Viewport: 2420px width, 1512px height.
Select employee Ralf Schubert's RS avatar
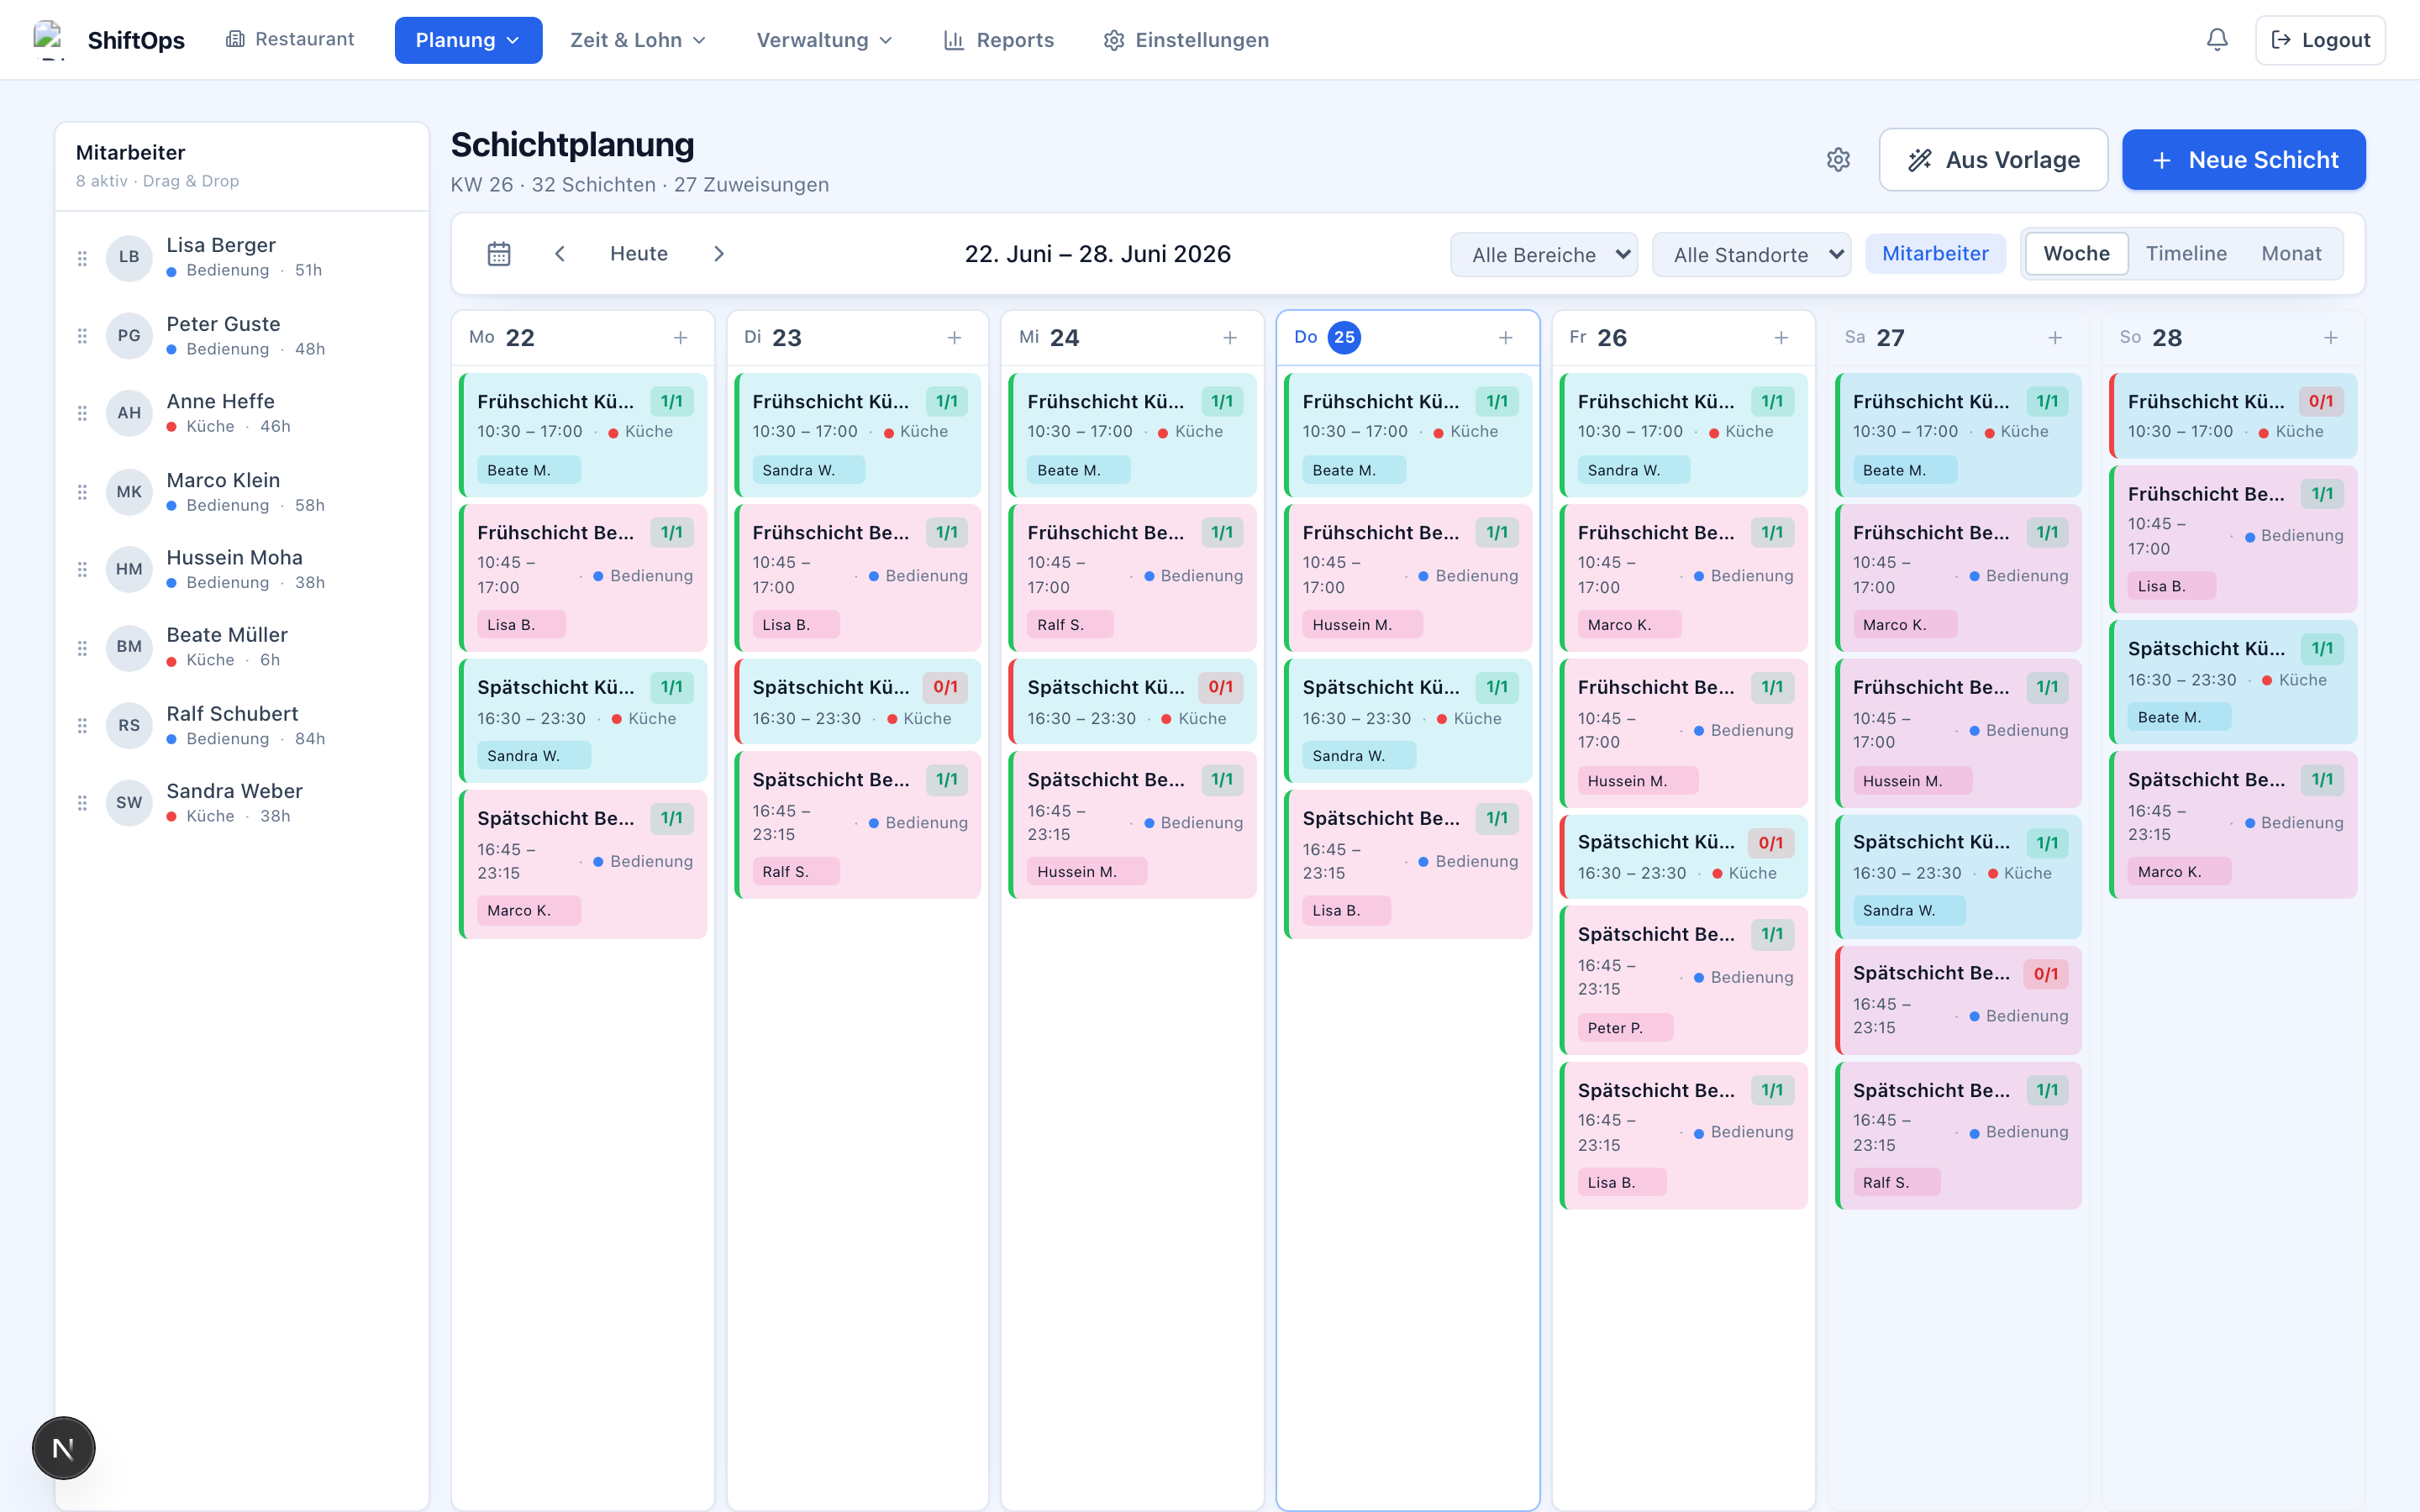click(x=129, y=725)
